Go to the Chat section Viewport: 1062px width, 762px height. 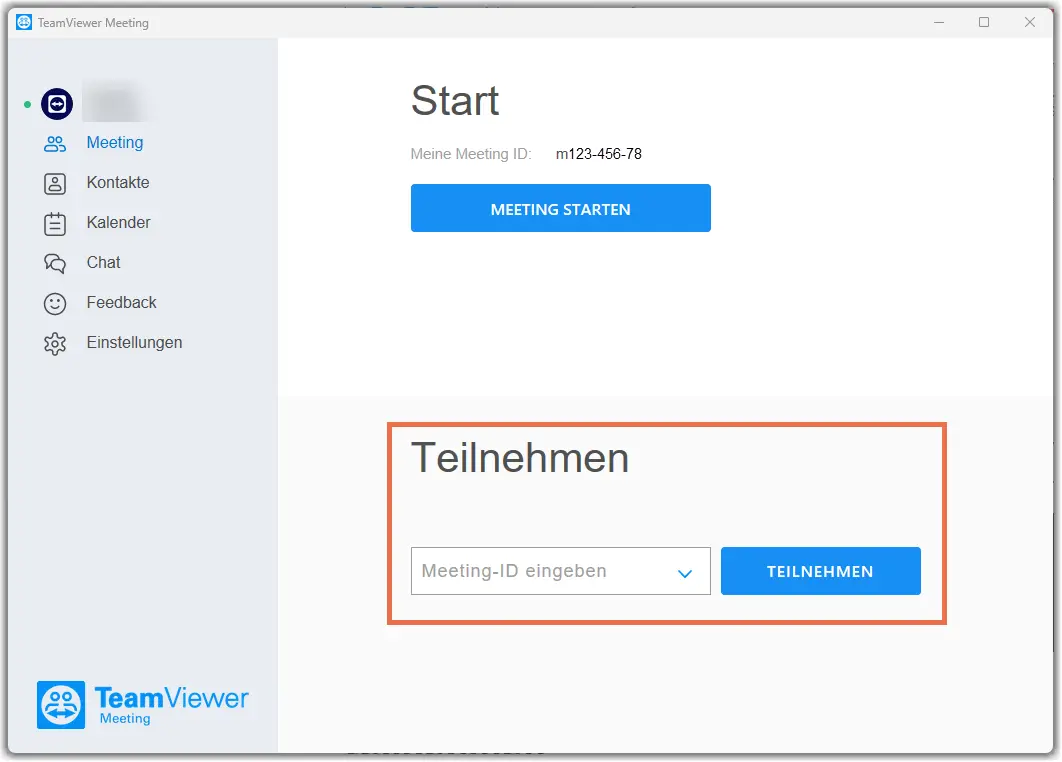pyautogui.click(x=103, y=262)
